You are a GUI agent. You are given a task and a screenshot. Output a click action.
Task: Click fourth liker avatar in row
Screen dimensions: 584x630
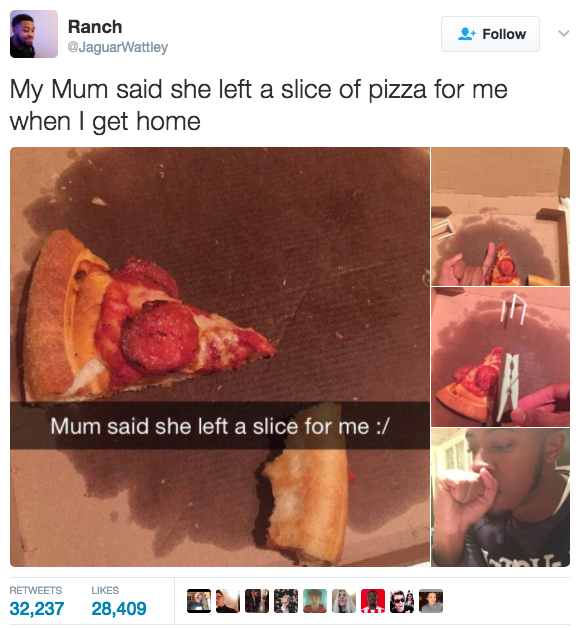pyautogui.click(x=286, y=601)
